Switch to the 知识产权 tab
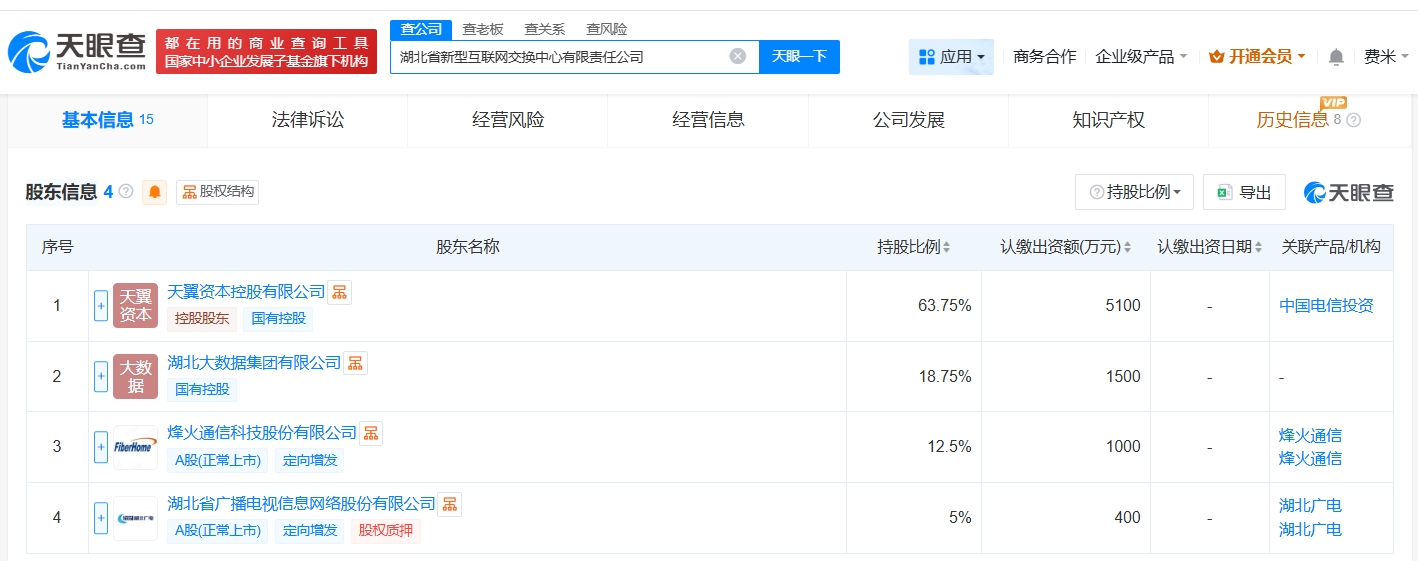This screenshot has width=1418, height=561. 1108,120
